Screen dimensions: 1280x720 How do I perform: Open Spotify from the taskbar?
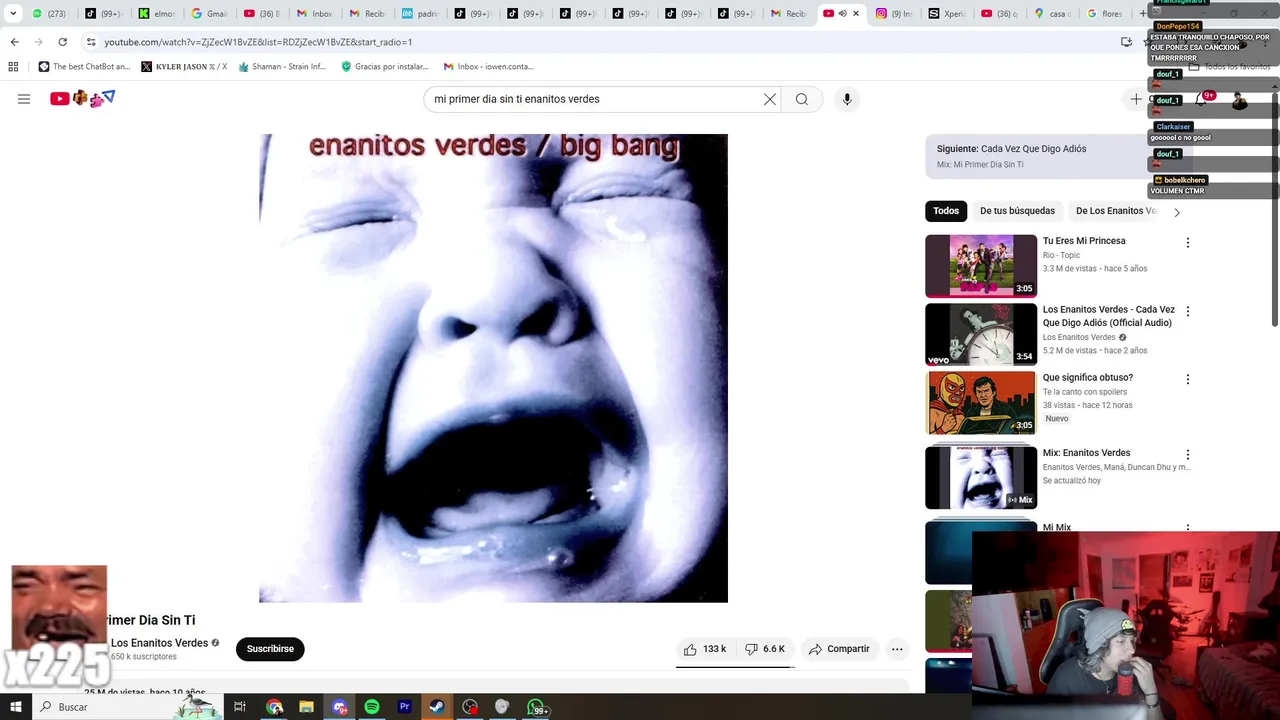[x=372, y=707]
